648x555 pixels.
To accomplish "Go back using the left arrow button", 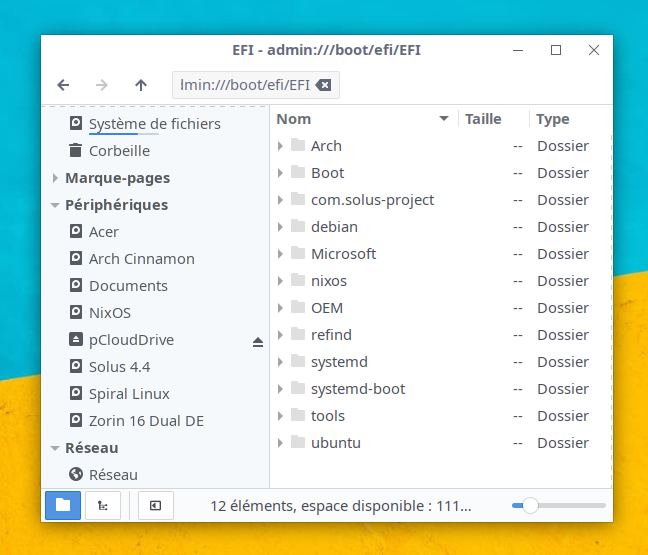I will tap(63, 85).
